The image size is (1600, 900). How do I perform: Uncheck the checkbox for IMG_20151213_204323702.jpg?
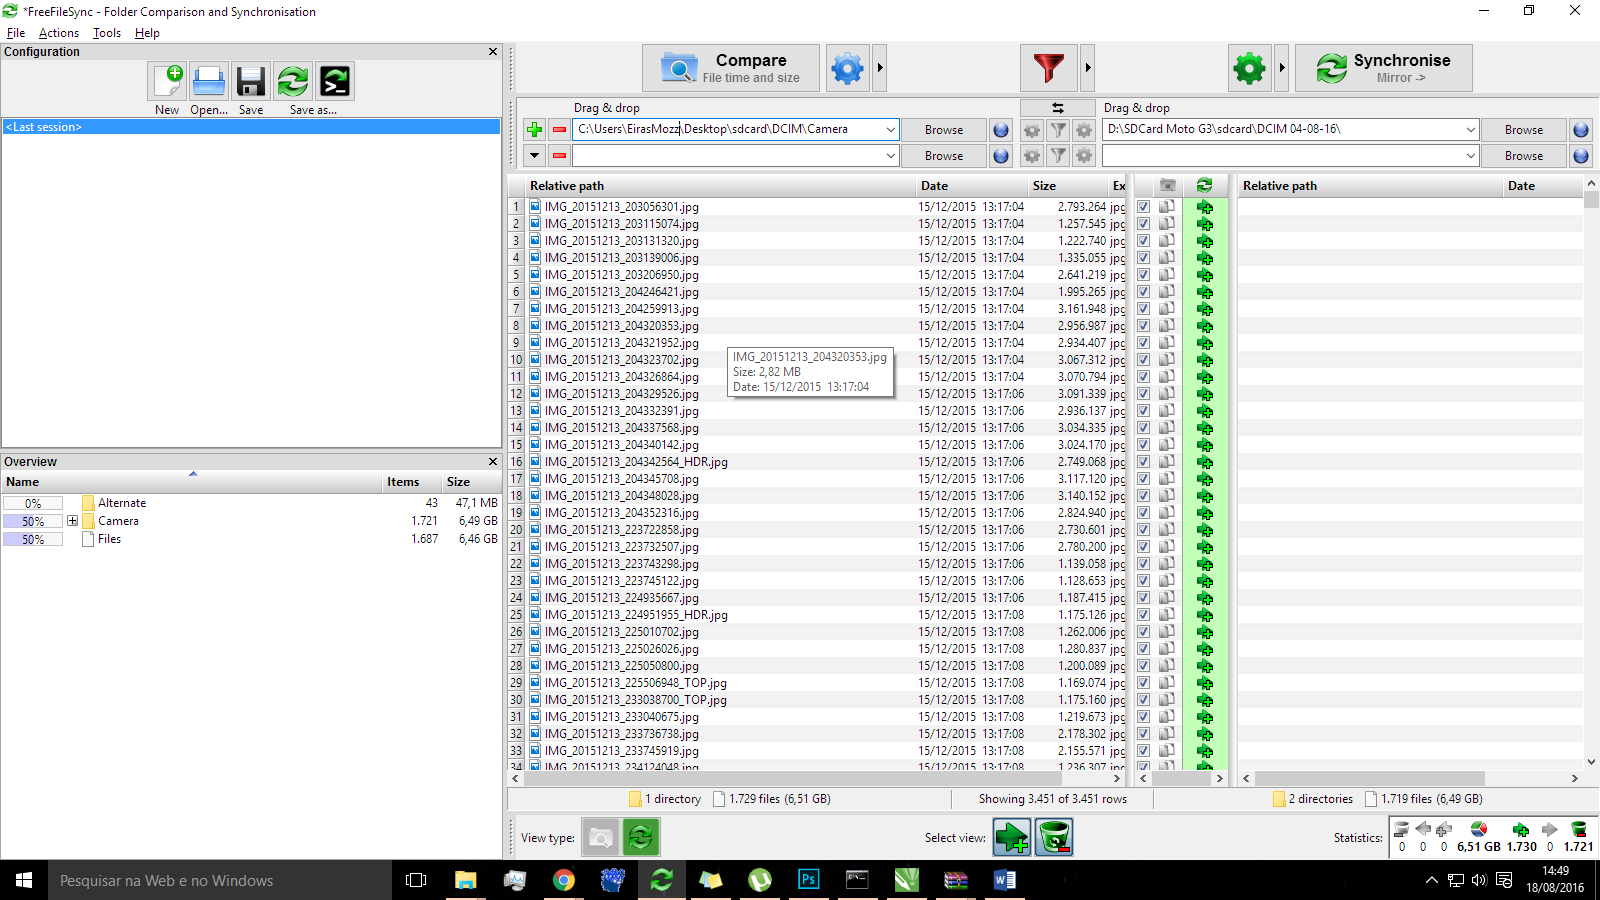1143,360
